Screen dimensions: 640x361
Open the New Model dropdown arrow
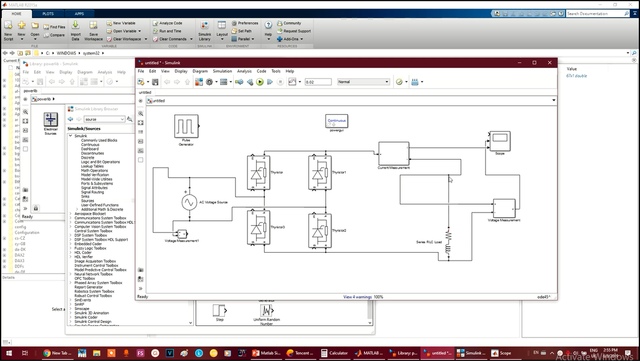click(x=148, y=82)
